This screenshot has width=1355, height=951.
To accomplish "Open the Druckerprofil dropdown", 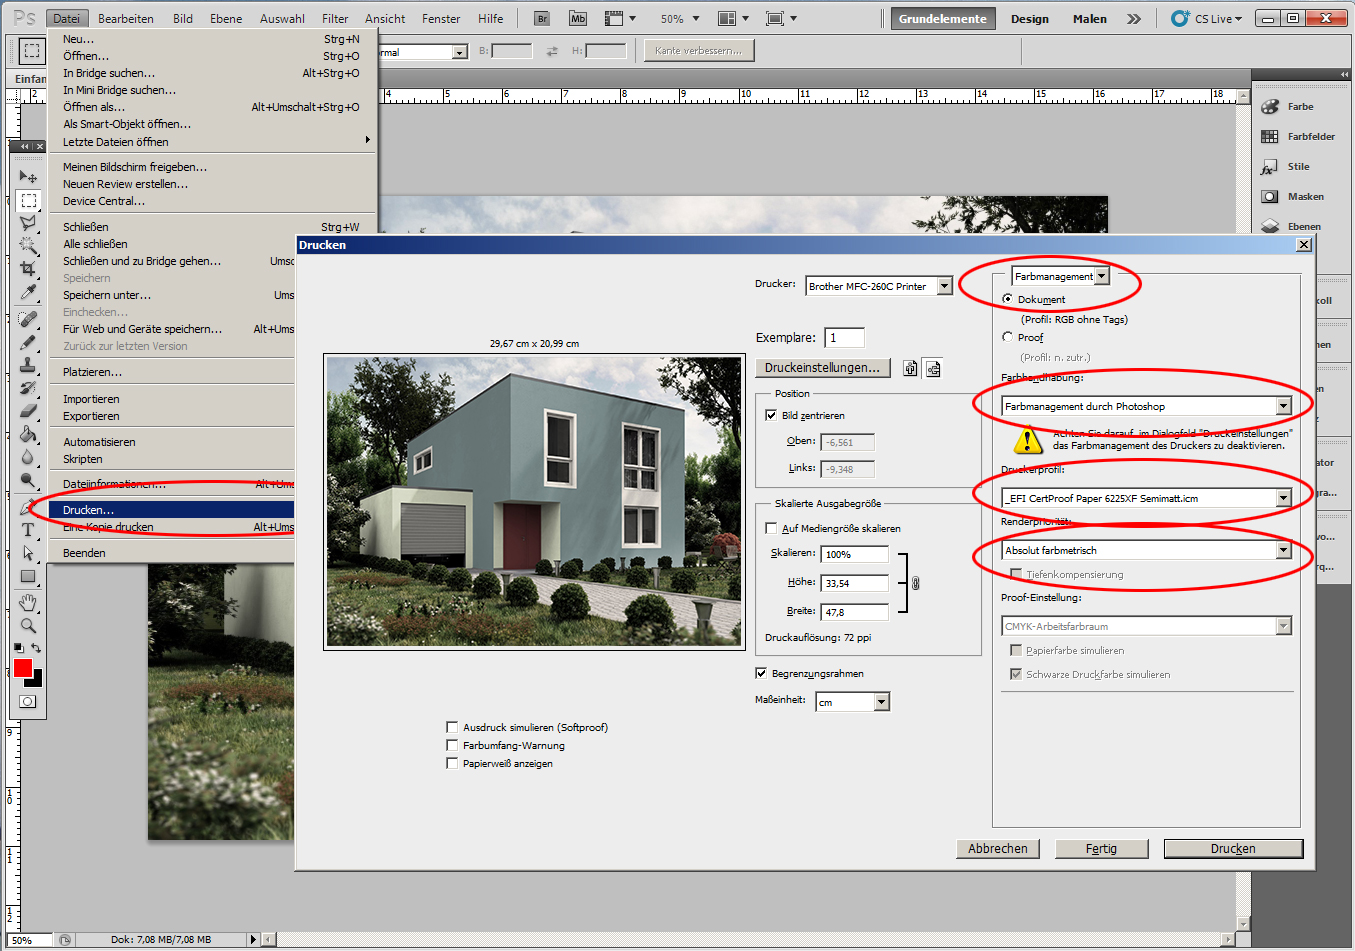I will [1147, 498].
